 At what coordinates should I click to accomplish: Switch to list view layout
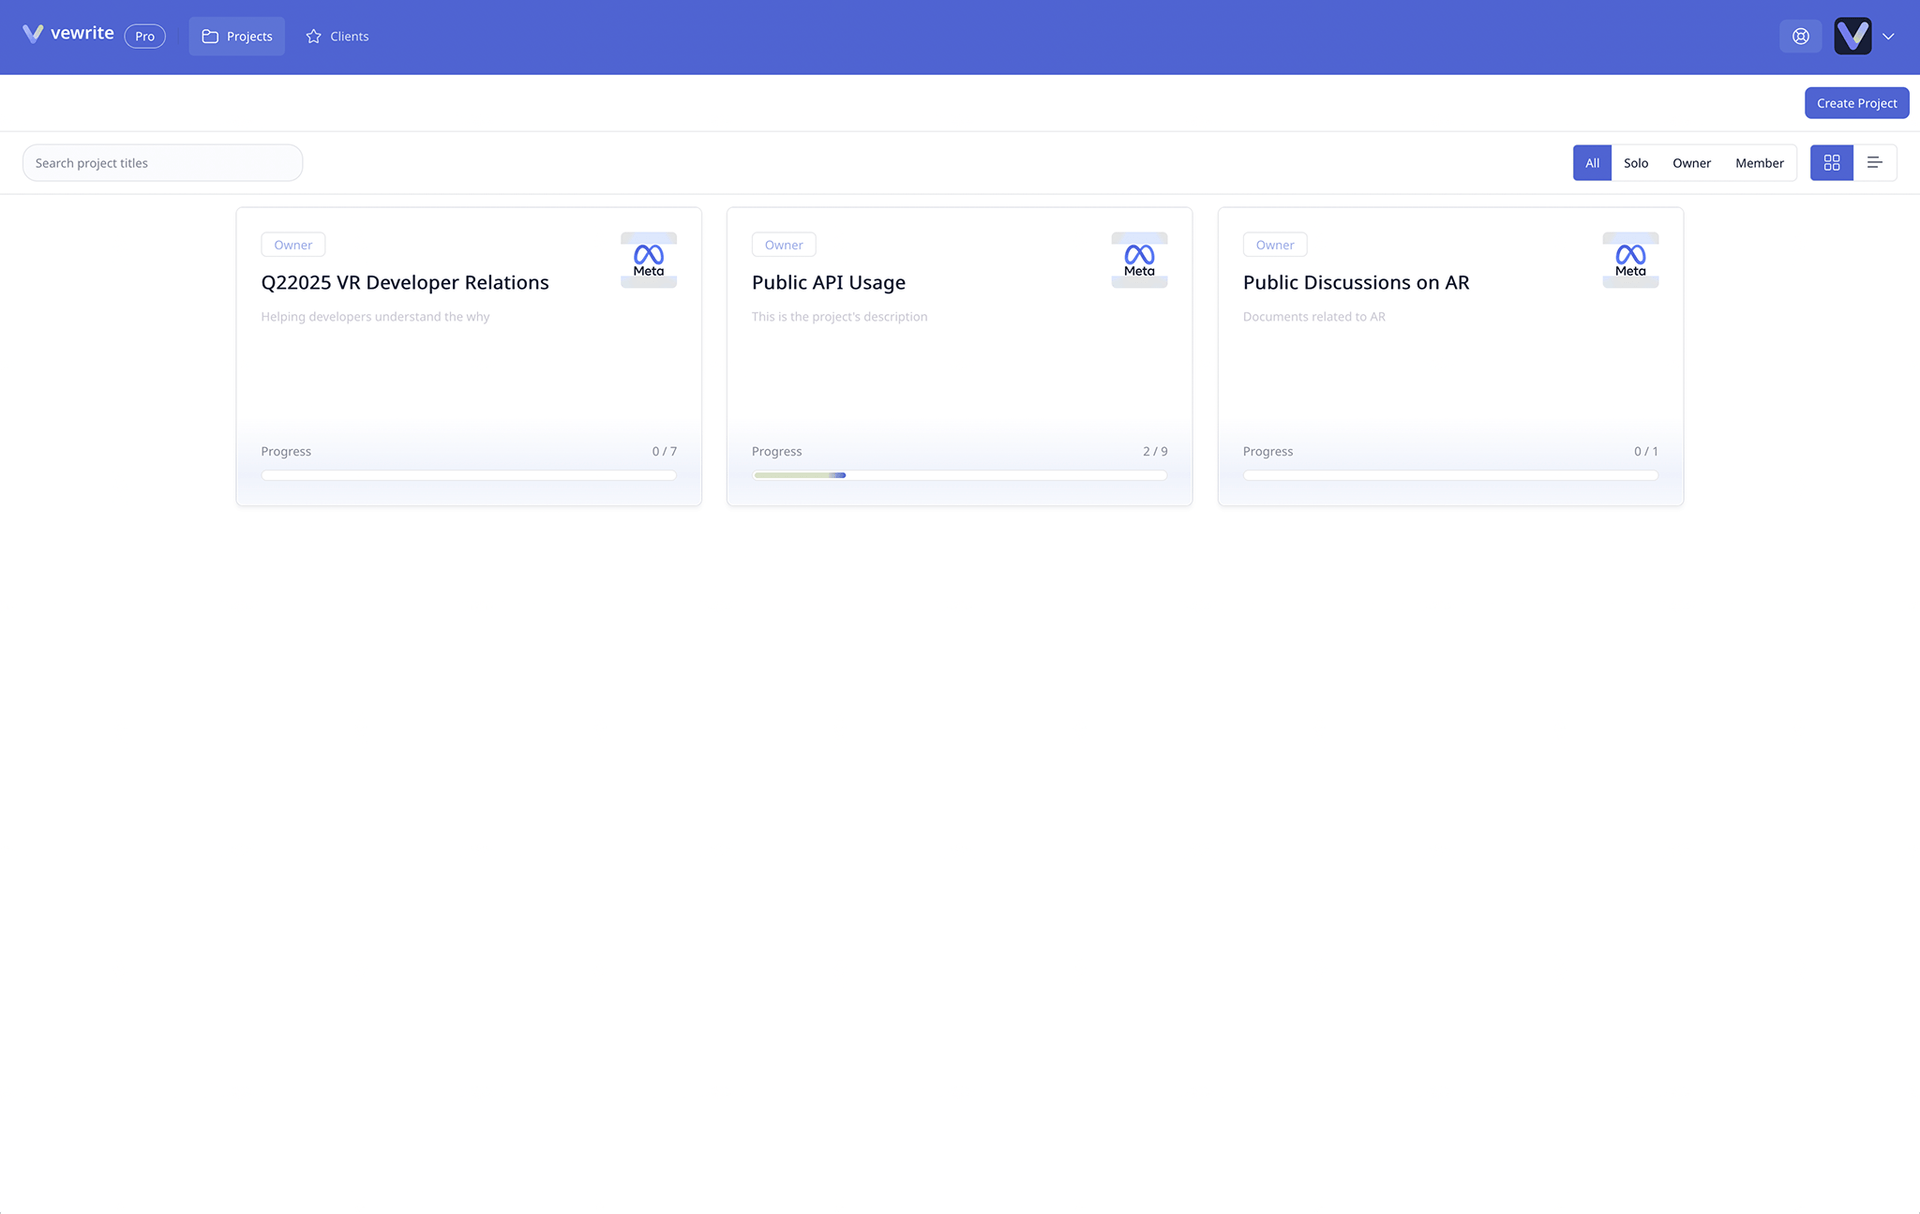tap(1874, 163)
